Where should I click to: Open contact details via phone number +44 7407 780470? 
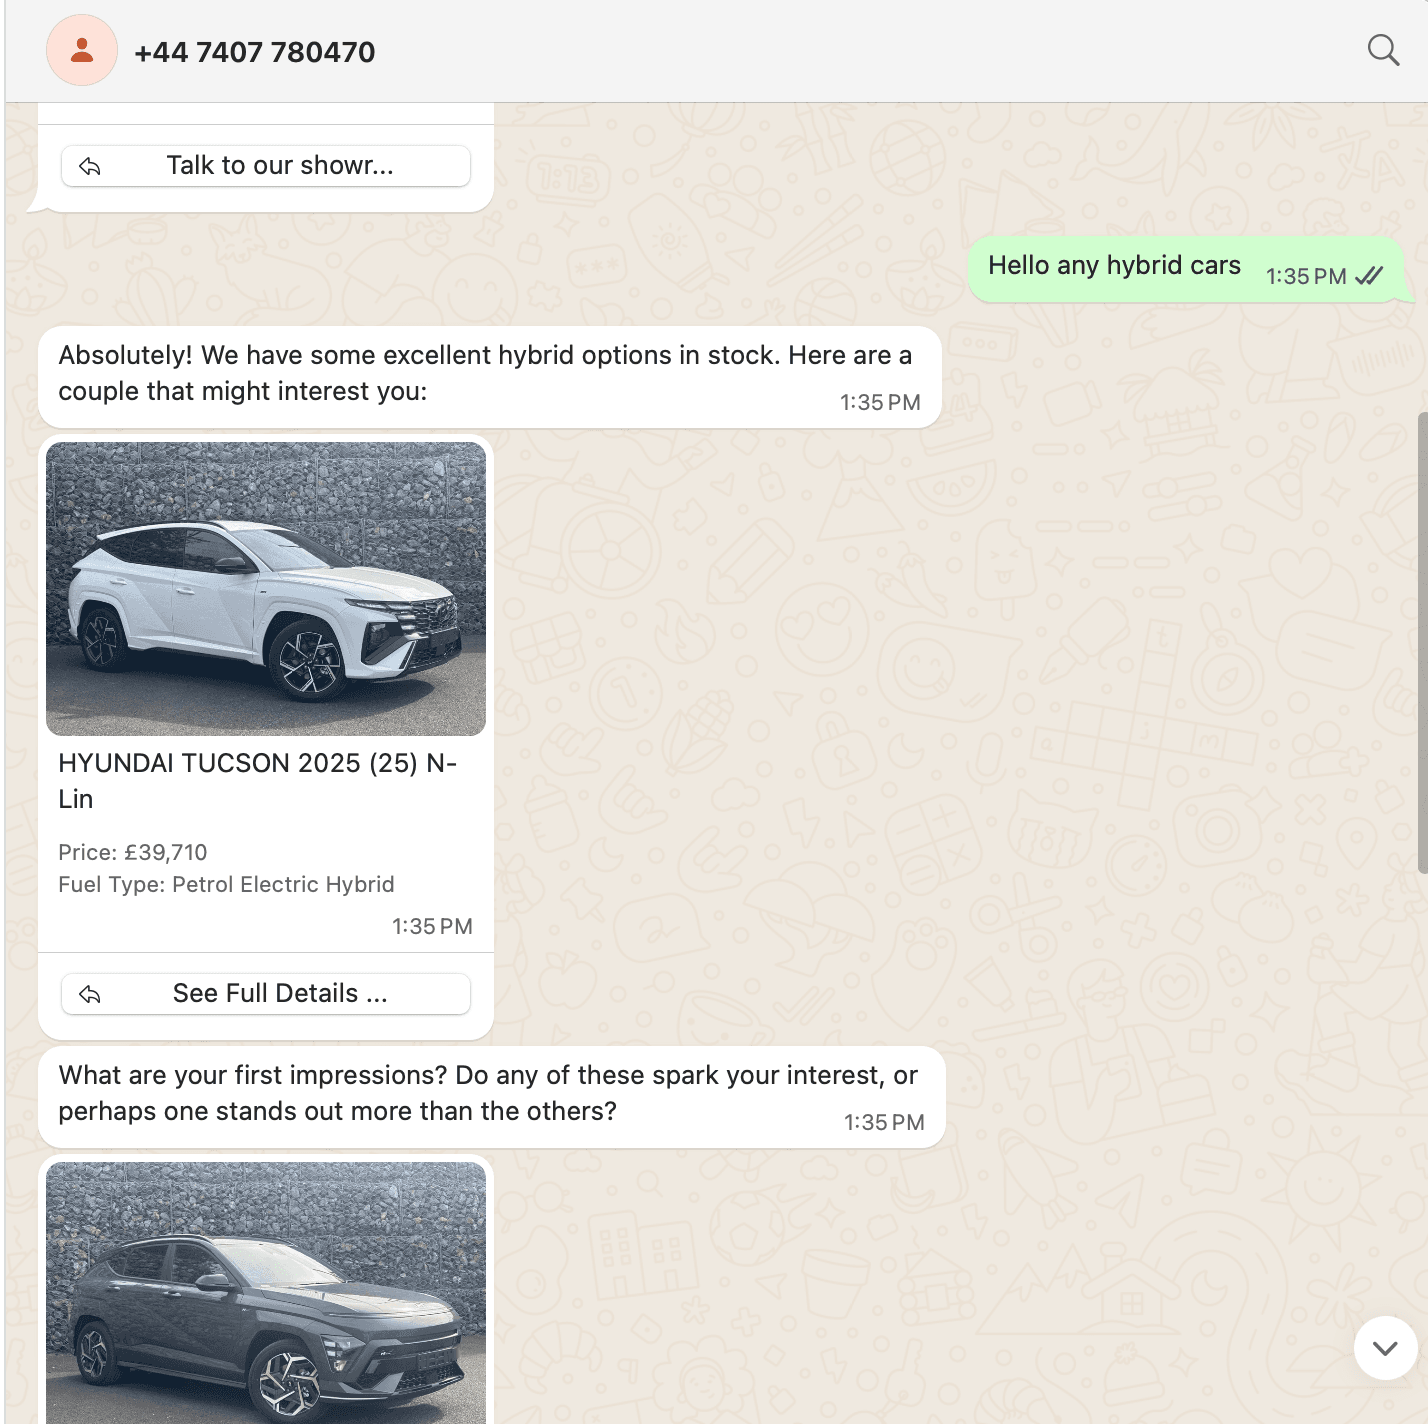pos(255,52)
